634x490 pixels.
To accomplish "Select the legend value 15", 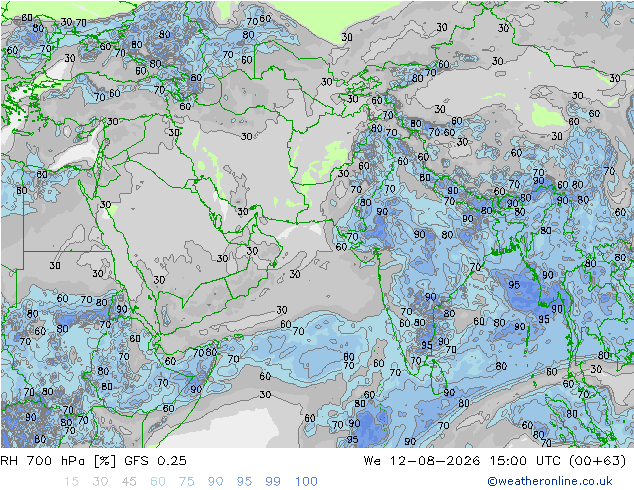I will 71,482.
